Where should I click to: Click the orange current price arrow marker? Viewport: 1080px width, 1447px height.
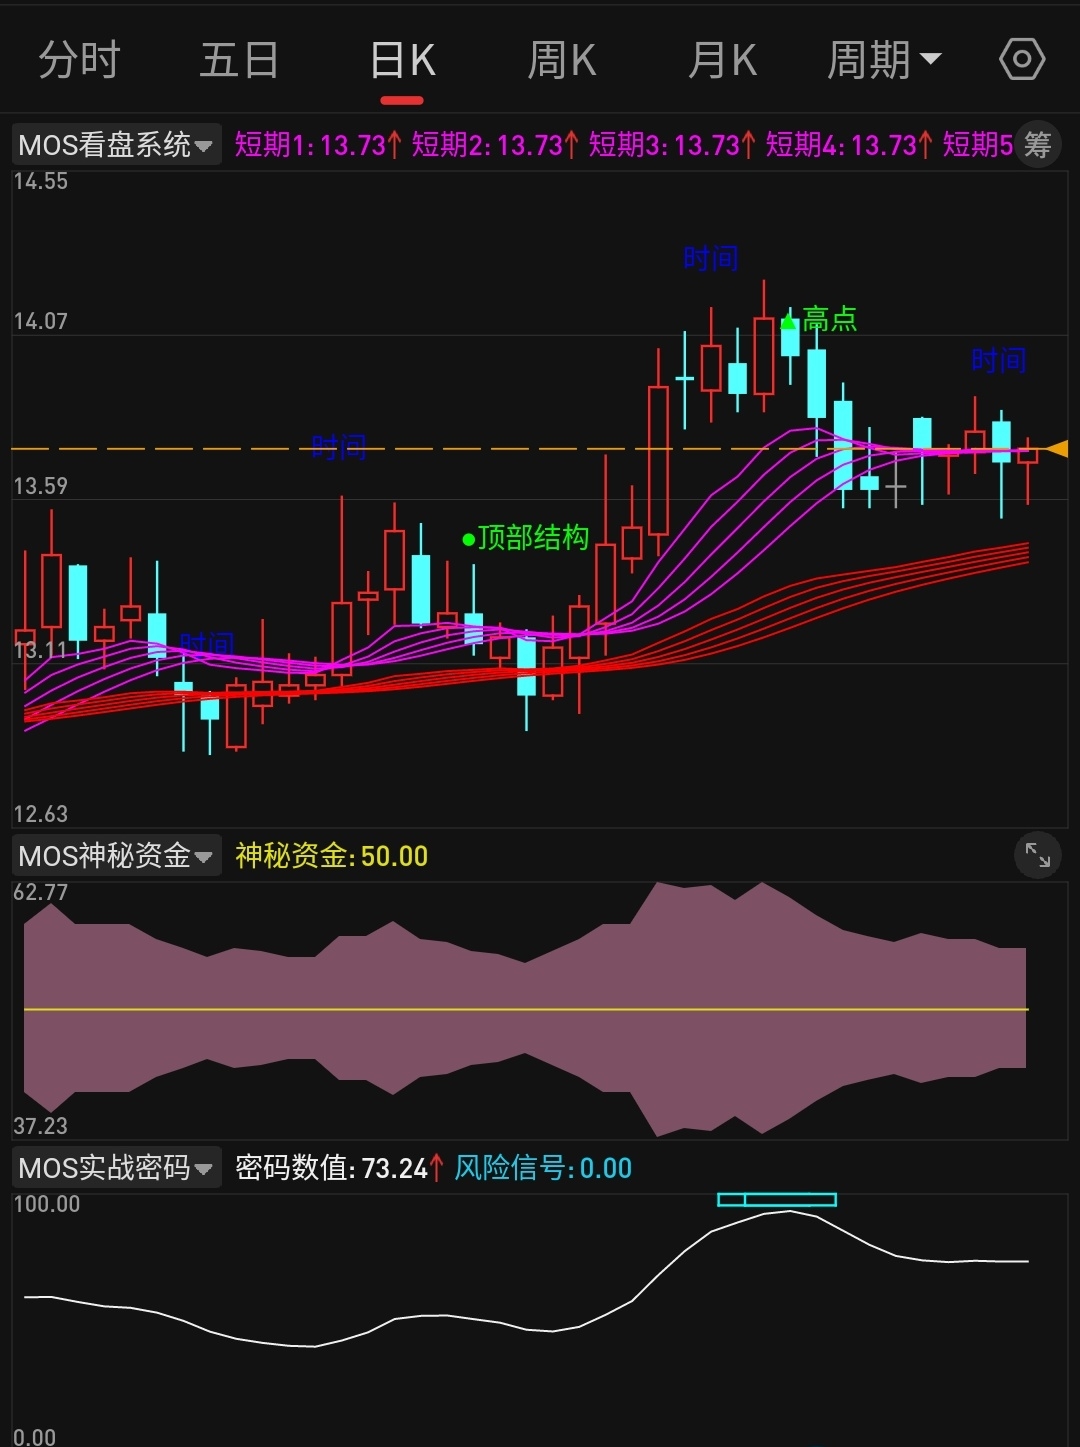tap(1056, 449)
